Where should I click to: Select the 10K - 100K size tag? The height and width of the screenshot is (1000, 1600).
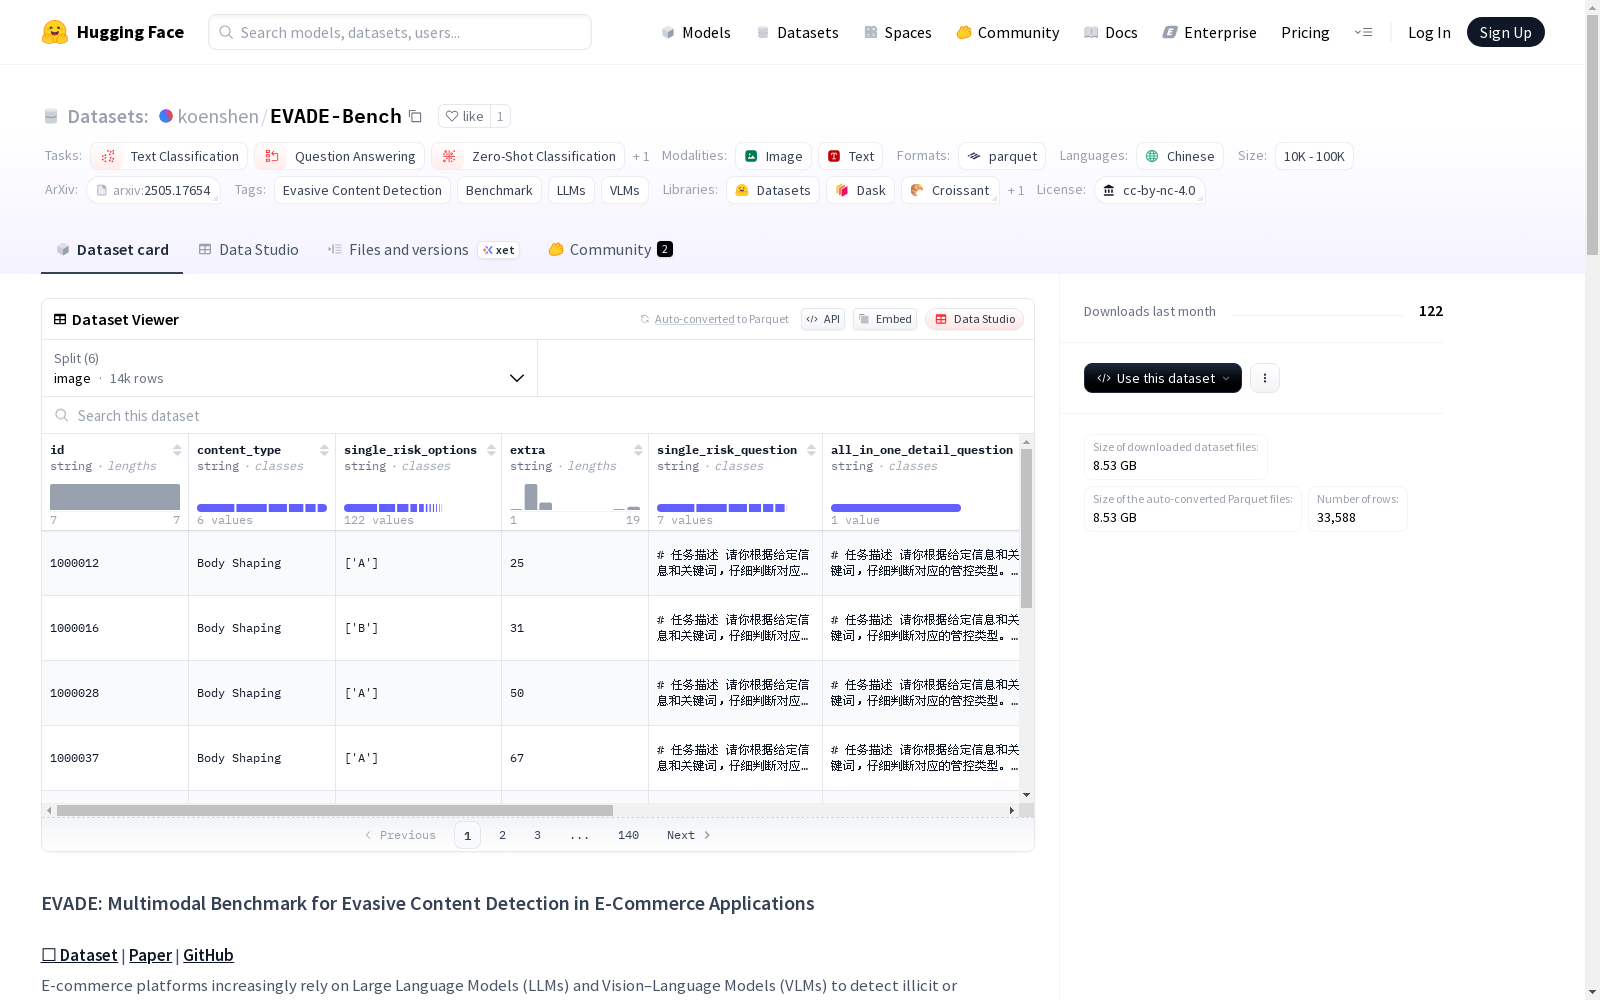click(1314, 156)
